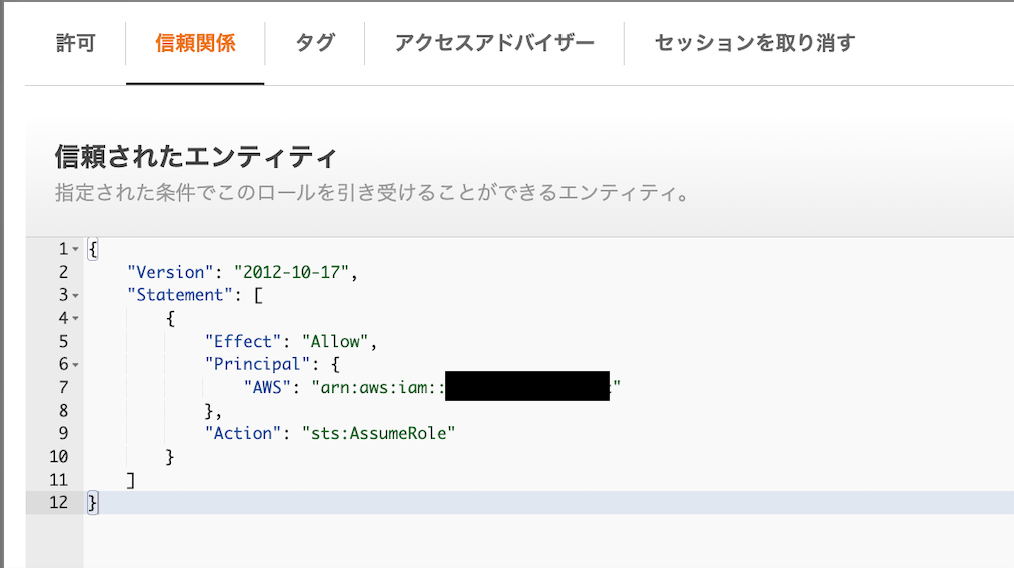Click the "sts:AssumeRole" value
1014x568 pixels.
pyautogui.click(x=378, y=433)
